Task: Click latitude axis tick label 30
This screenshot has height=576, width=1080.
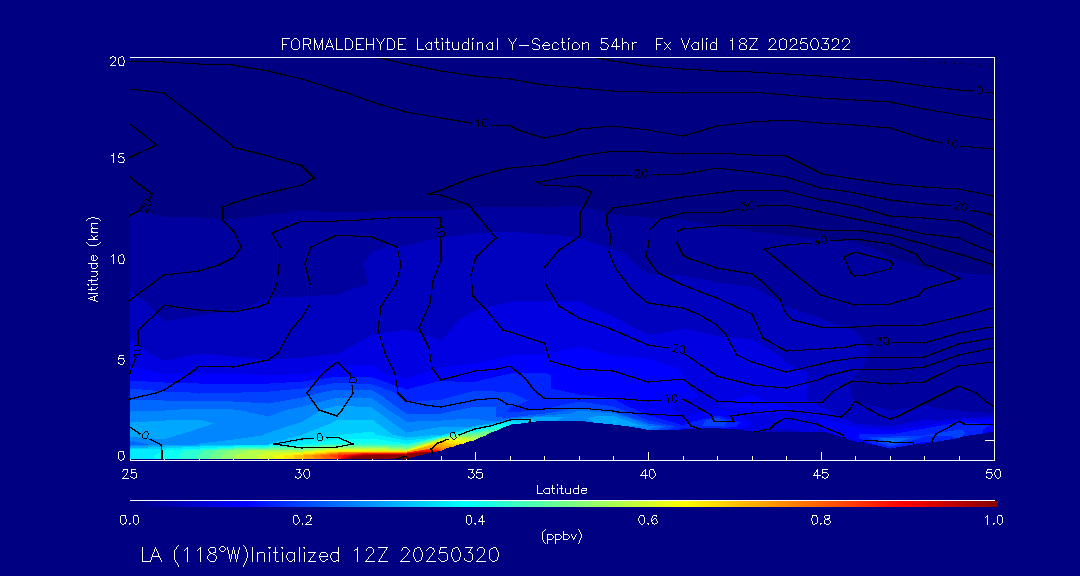Action: pyautogui.click(x=302, y=474)
